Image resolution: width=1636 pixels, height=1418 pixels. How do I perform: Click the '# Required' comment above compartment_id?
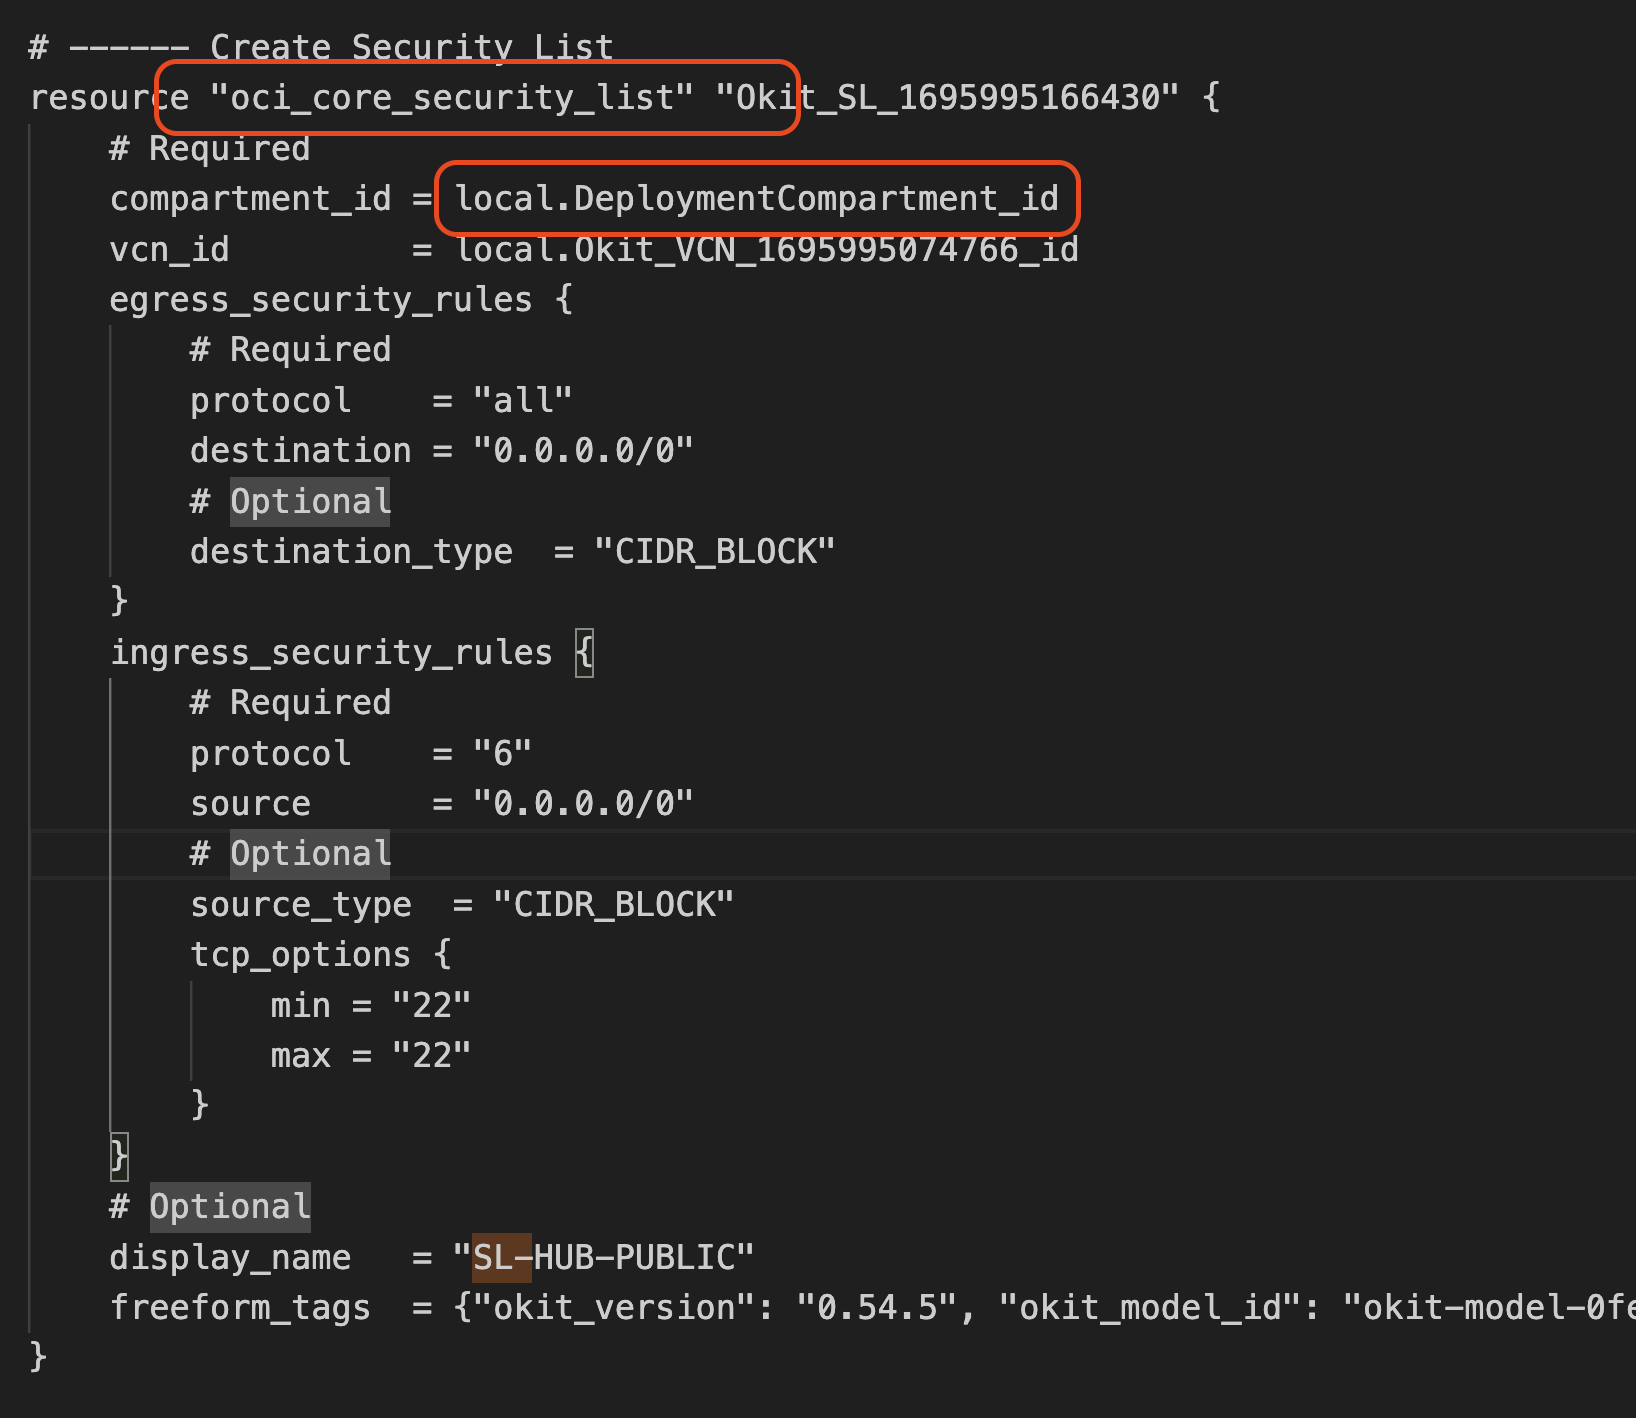tap(210, 149)
